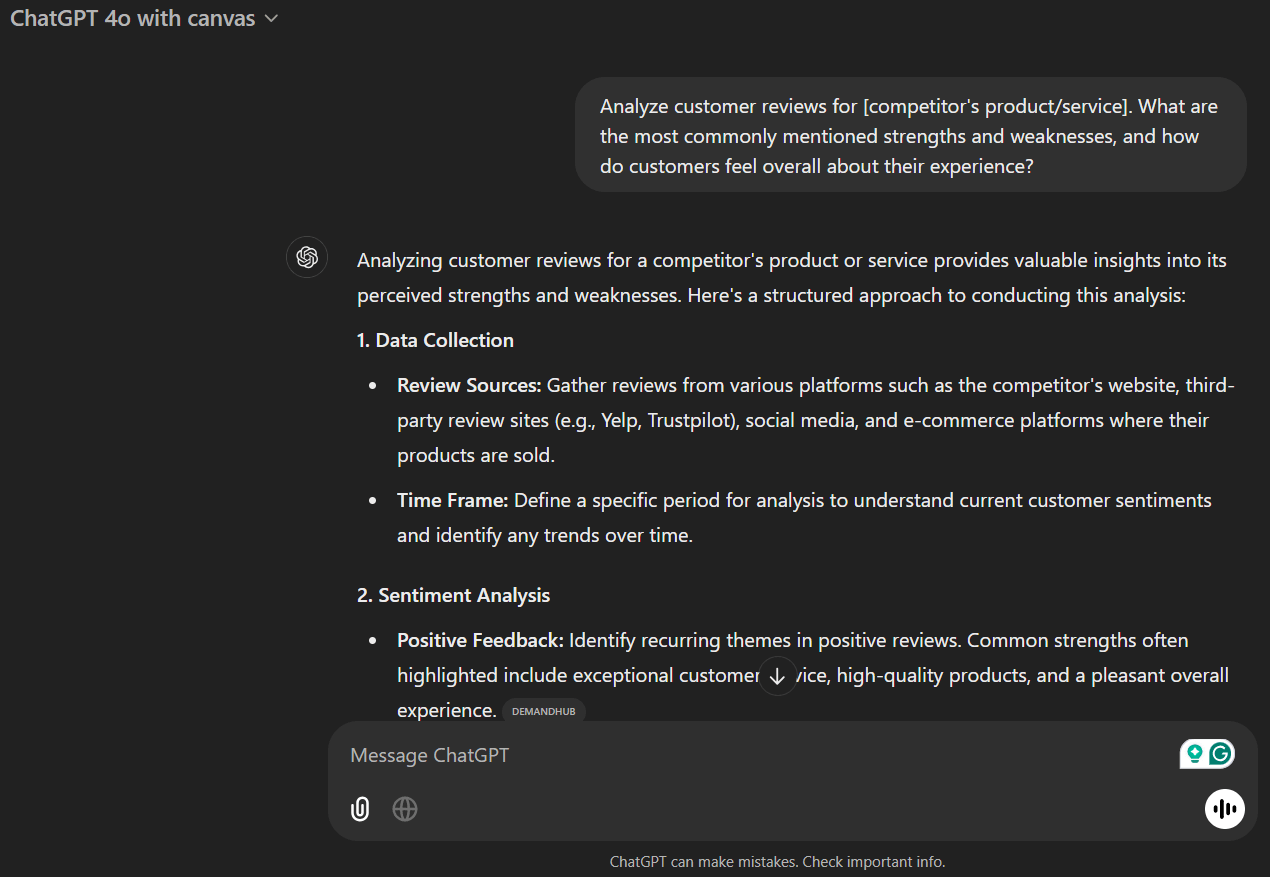This screenshot has width=1270, height=877.
Task: Select the user prompt bubble about customer reviews
Action: coord(910,135)
